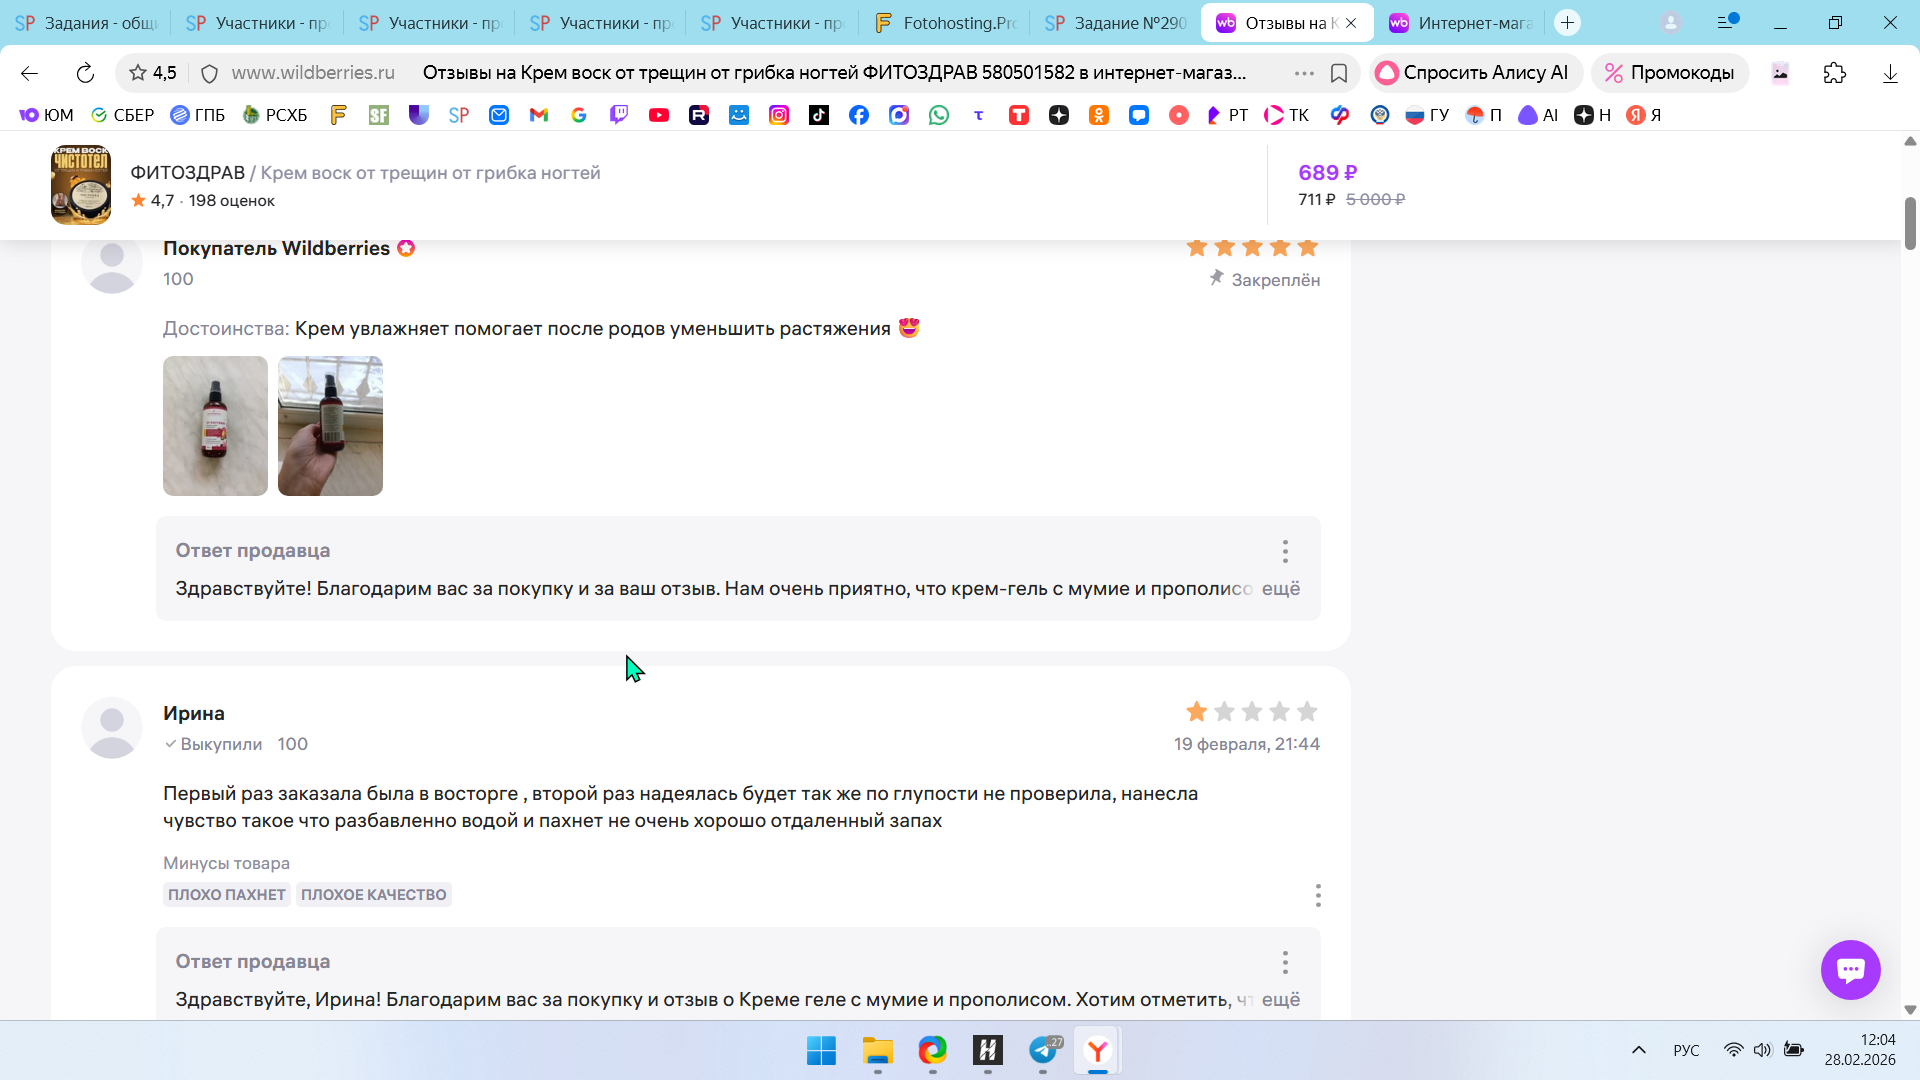Open the browser downloads icon
This screenshot has height=1080, width=1920.
tap(1890, 73)
